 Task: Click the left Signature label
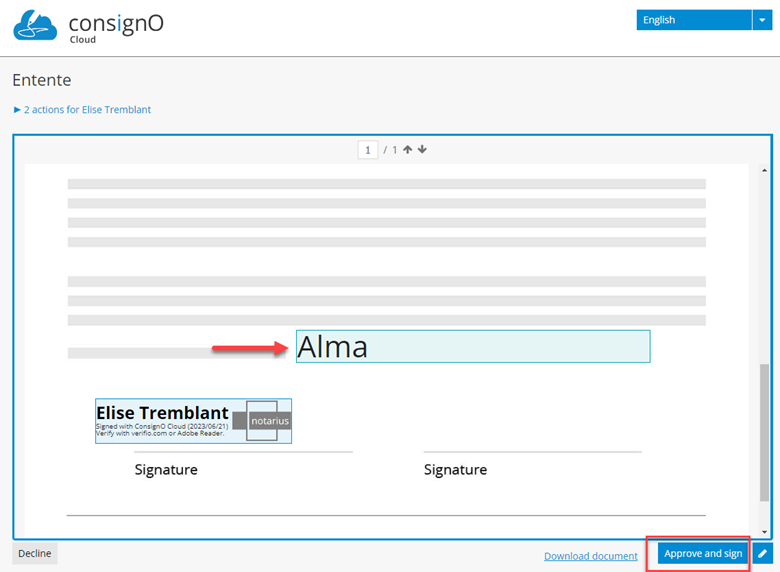coord(166,469)
